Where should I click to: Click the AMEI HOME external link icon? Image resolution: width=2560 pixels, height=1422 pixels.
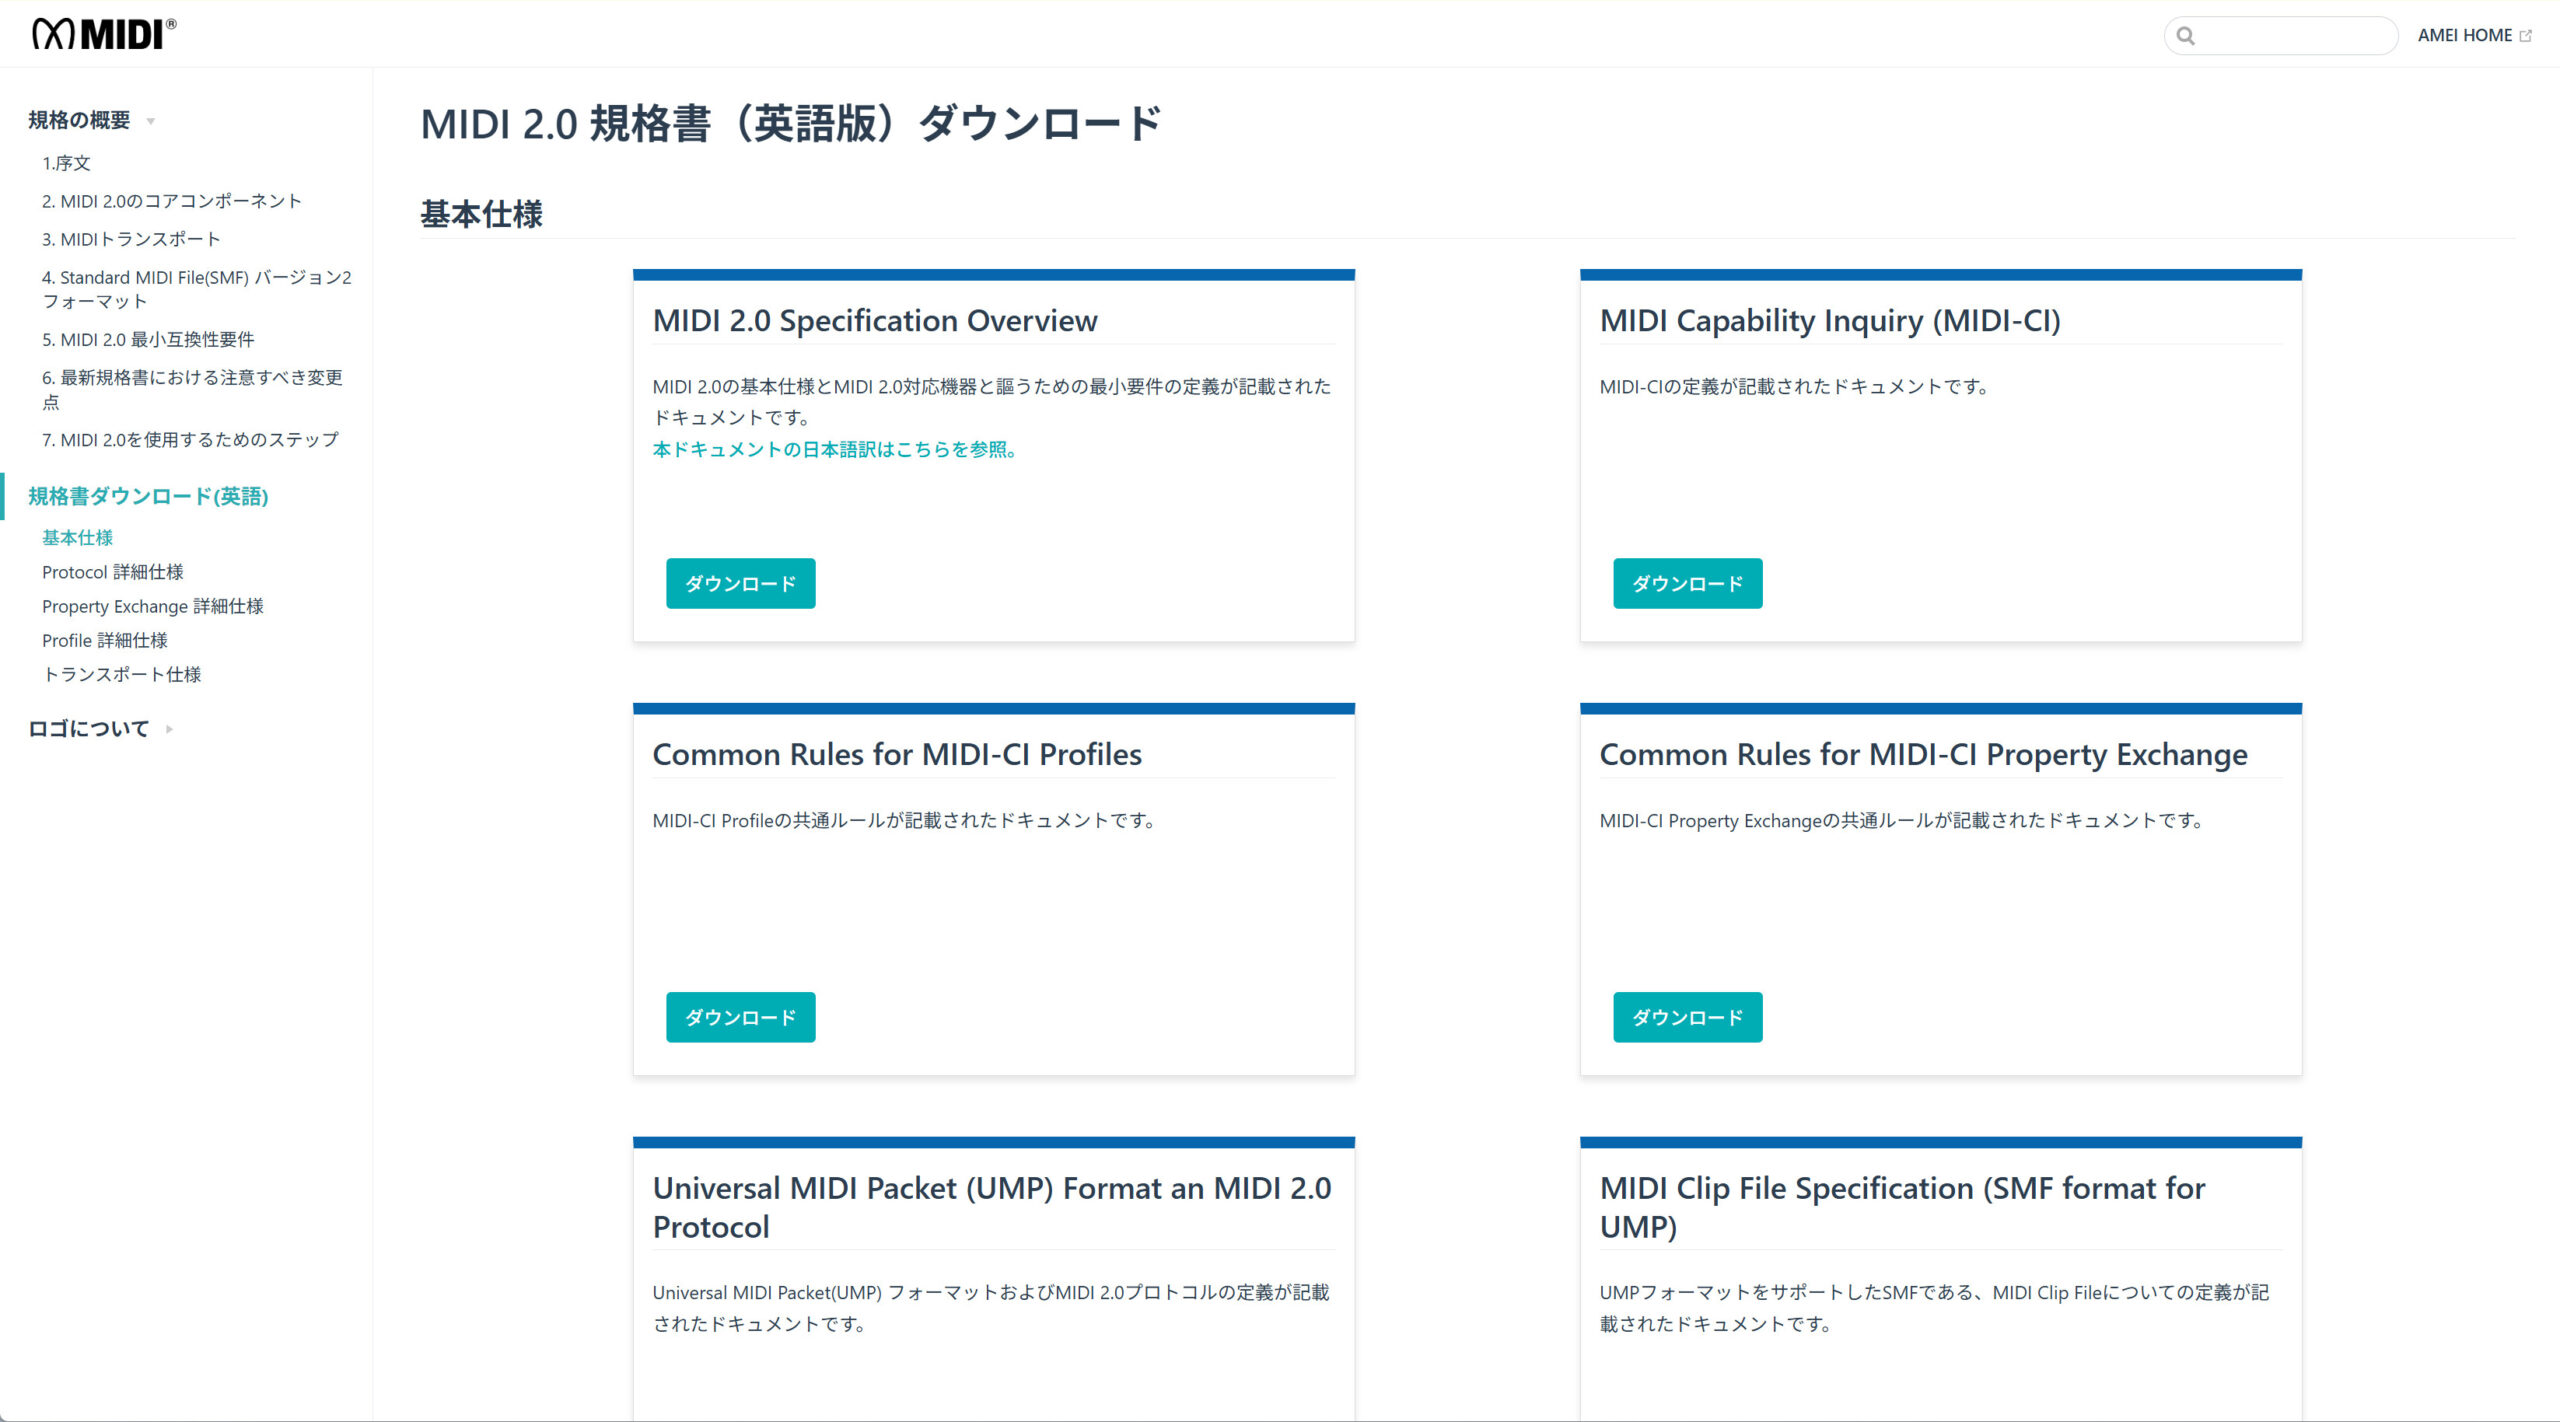point(2525,36)
